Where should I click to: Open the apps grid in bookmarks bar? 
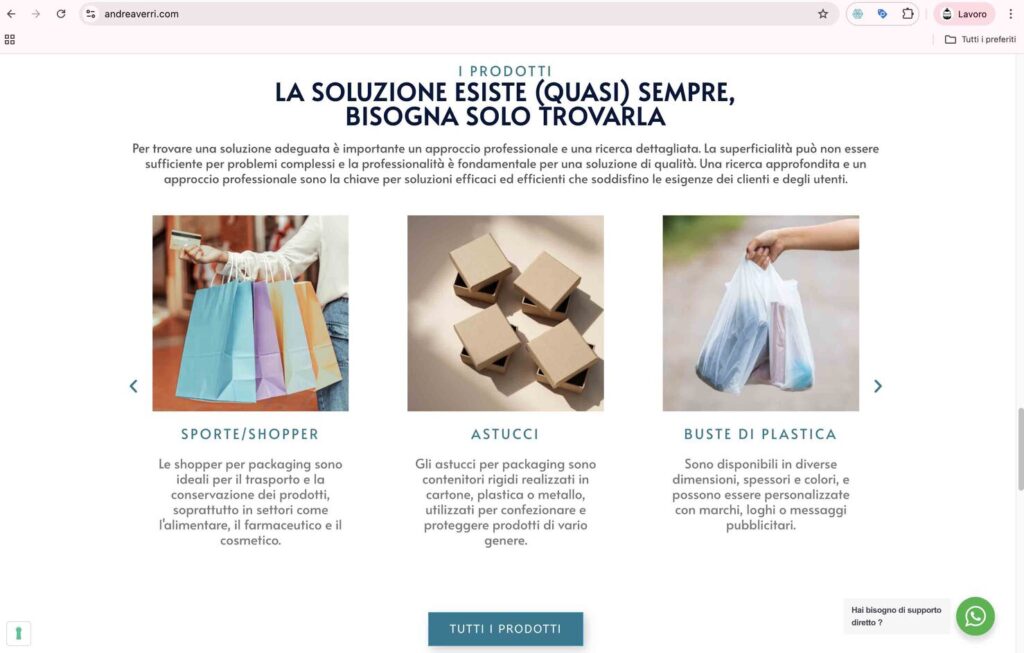coord(10,40)
